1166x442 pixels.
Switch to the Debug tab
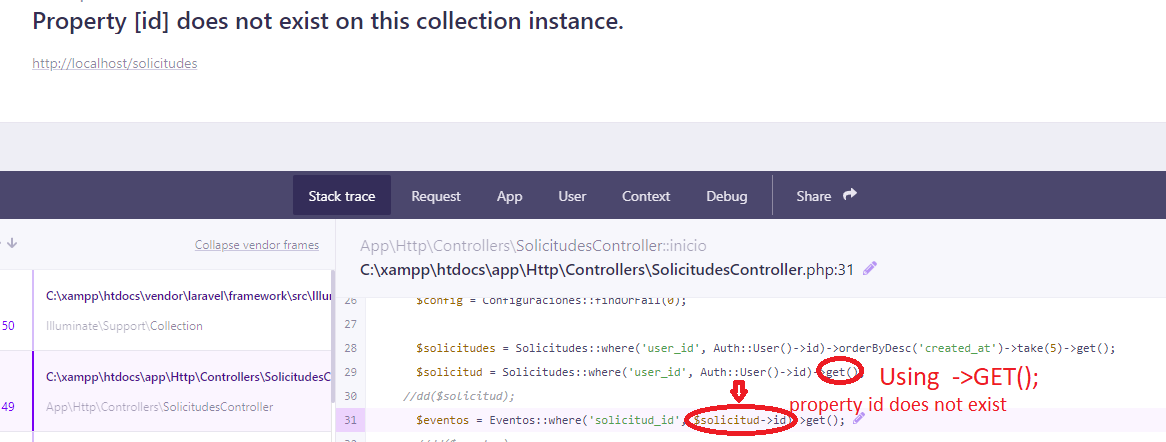[x=727, y=196]
